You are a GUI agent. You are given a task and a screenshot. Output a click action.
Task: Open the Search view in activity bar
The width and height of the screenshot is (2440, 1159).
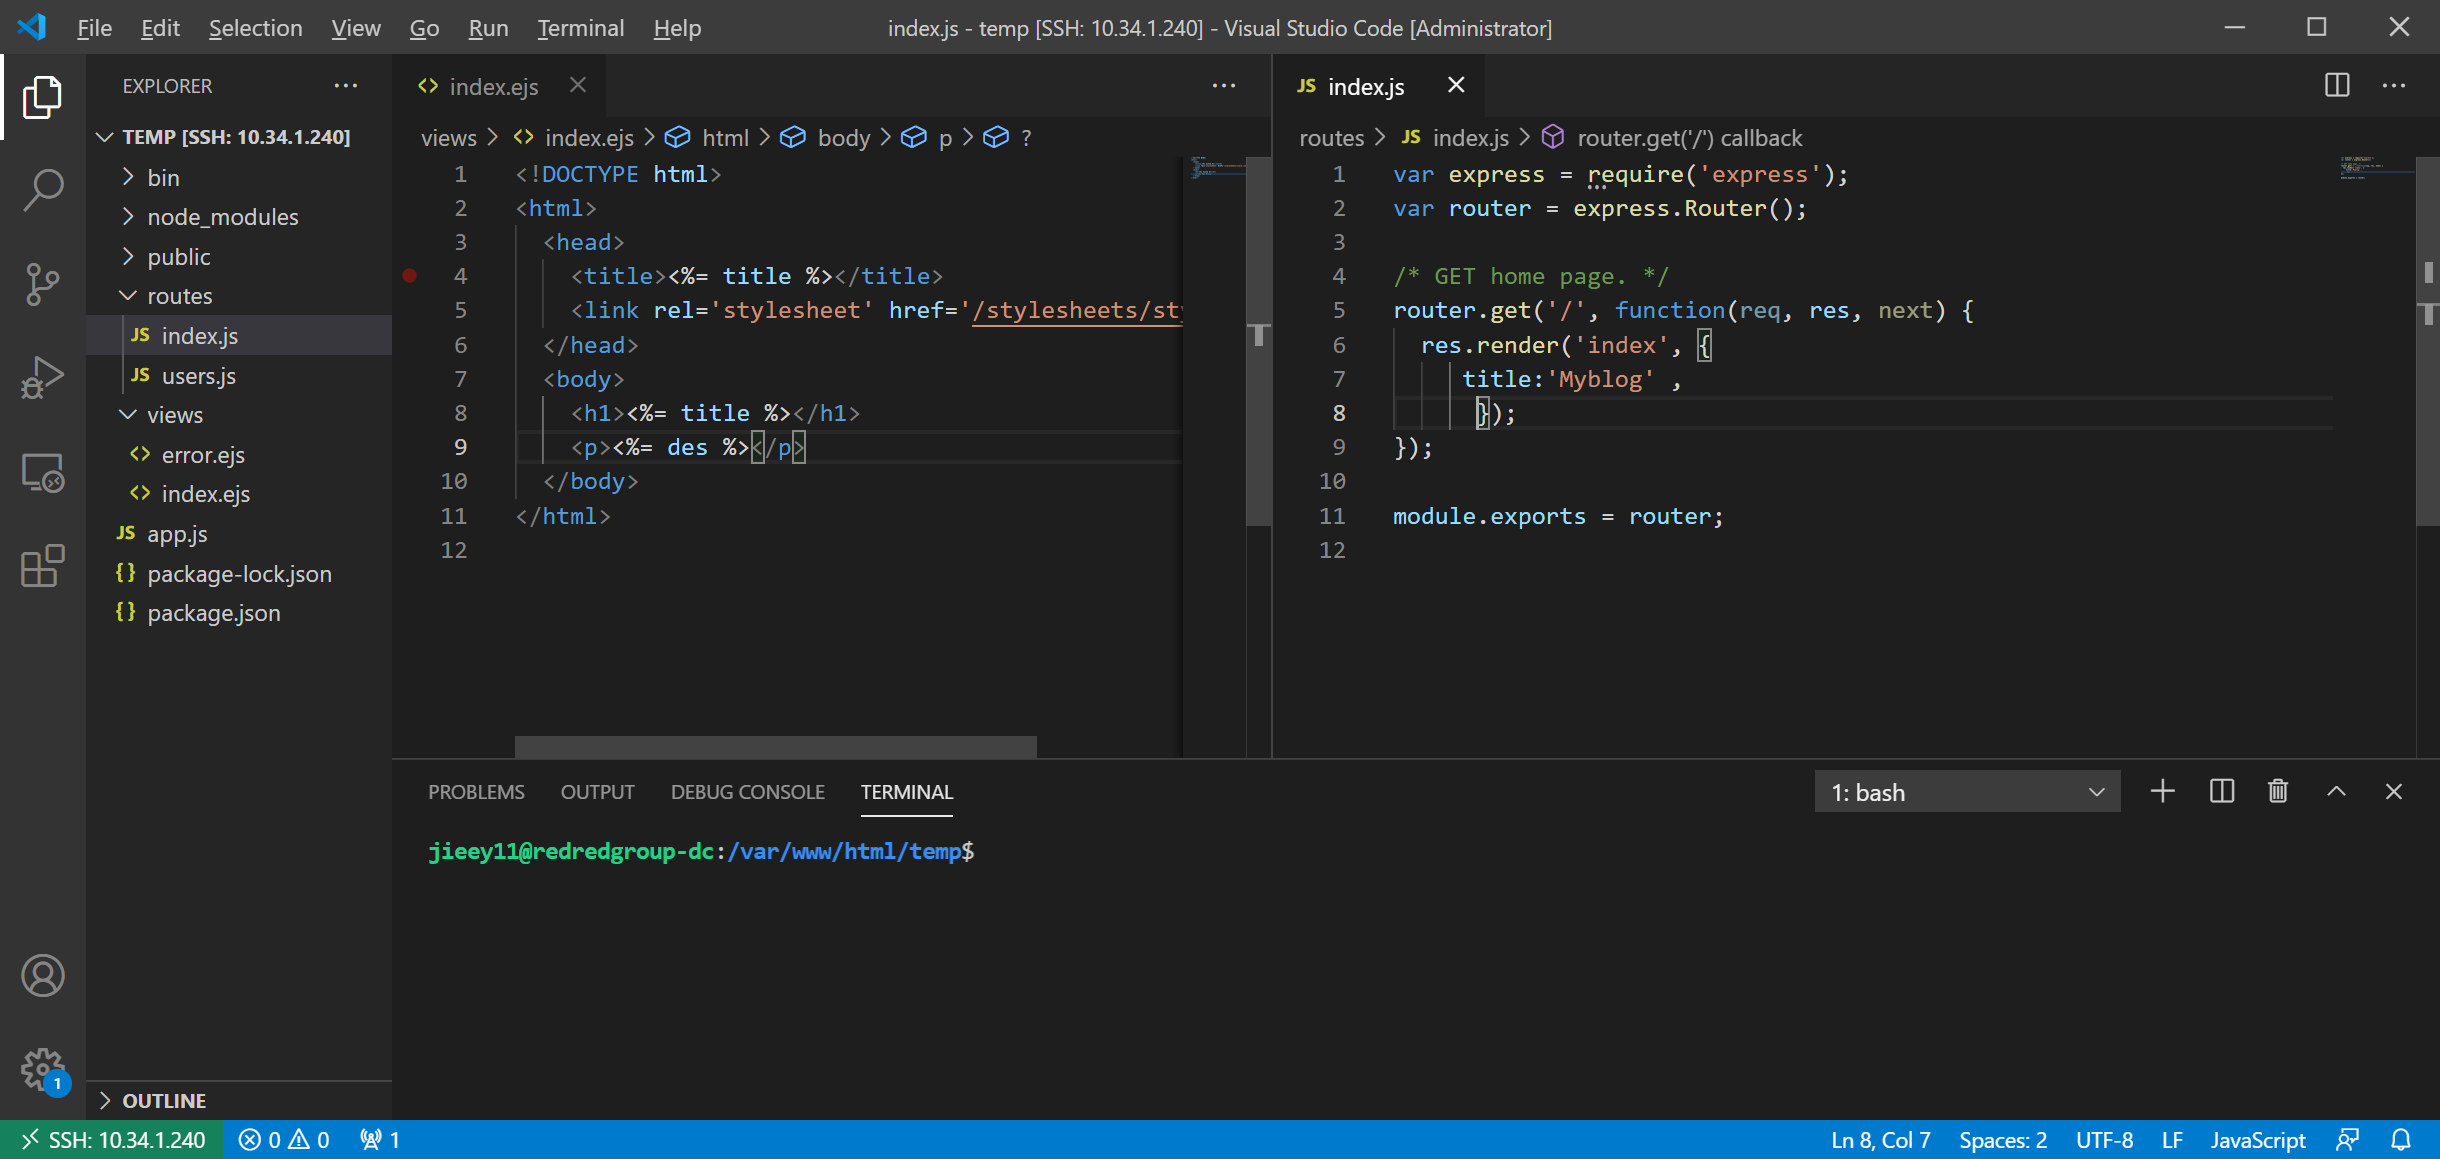[x=43, y=189]
